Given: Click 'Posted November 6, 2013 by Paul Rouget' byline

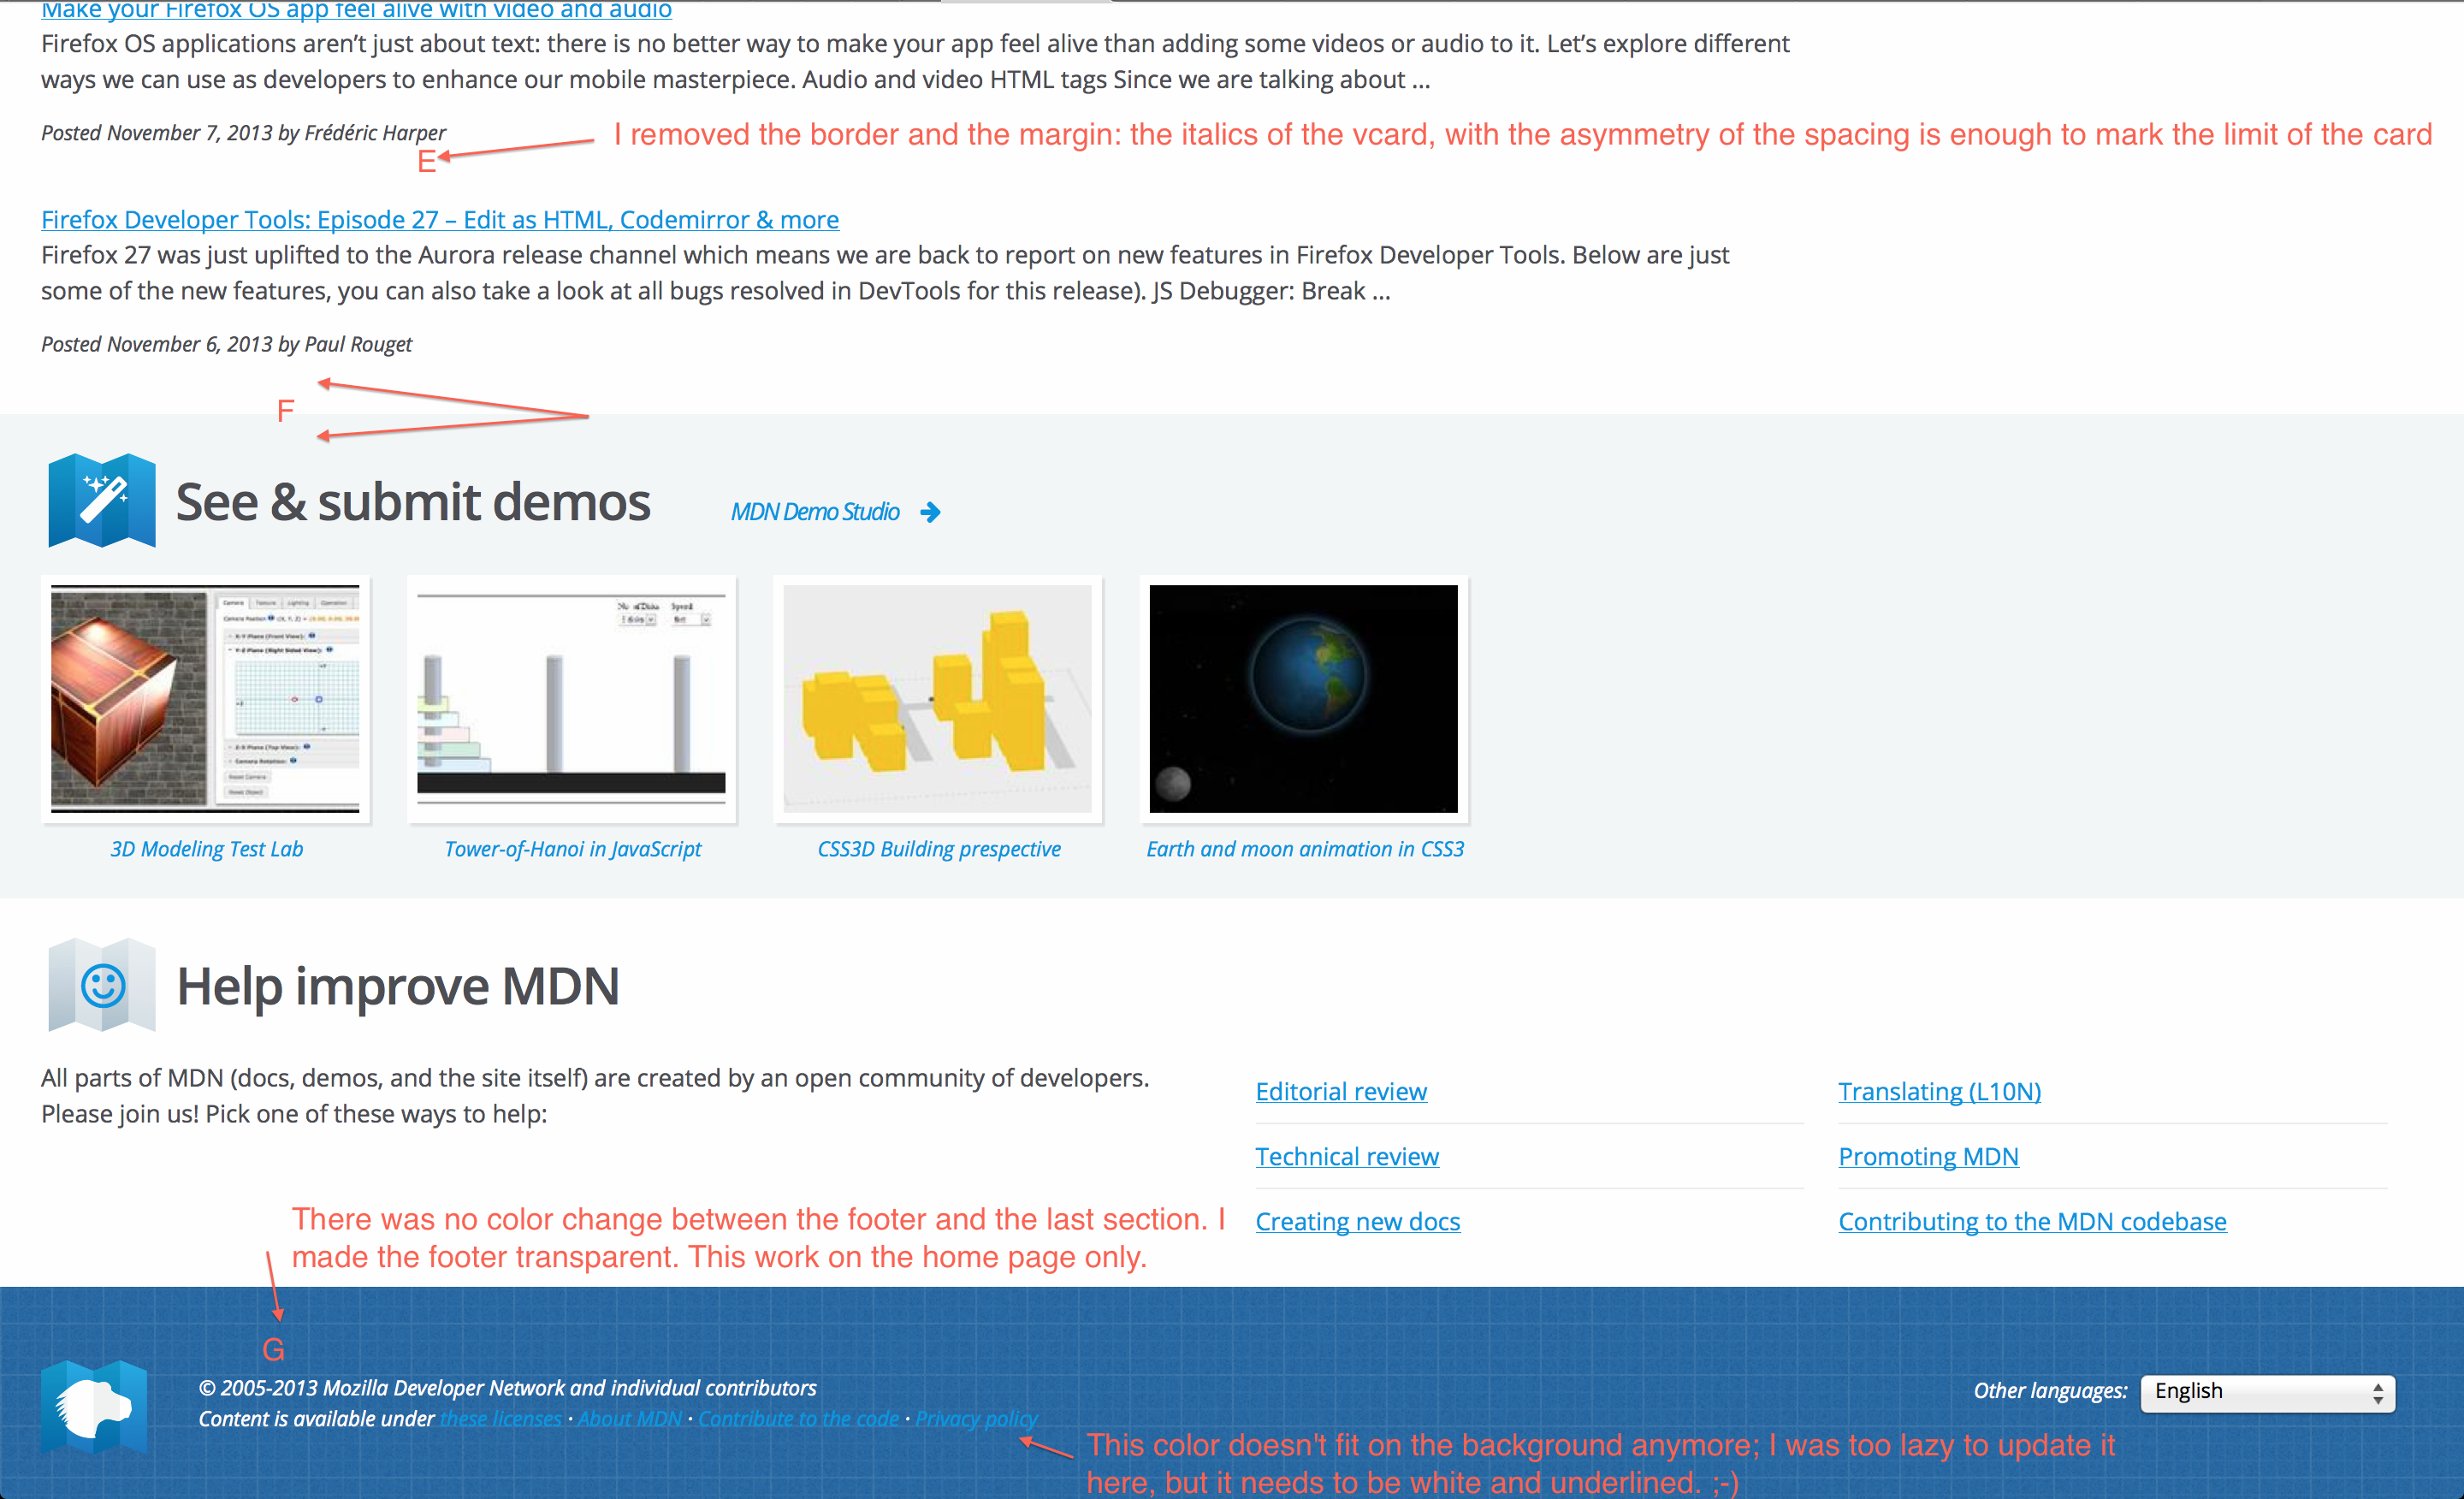Looking at the screenshot, I should (226, 344).
